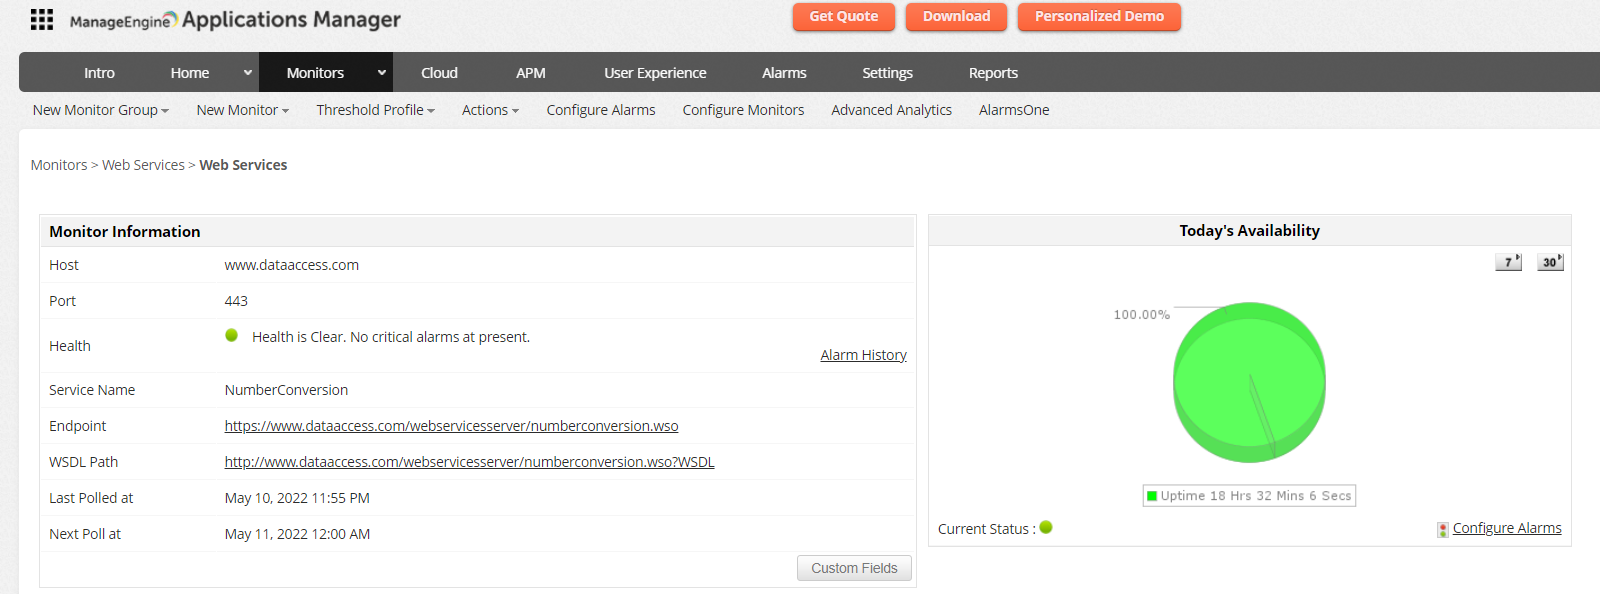The width and height of the screenshot is (1600, 594).
Task: Open Advanced Analytics menu item
Action: click(891, 110)
